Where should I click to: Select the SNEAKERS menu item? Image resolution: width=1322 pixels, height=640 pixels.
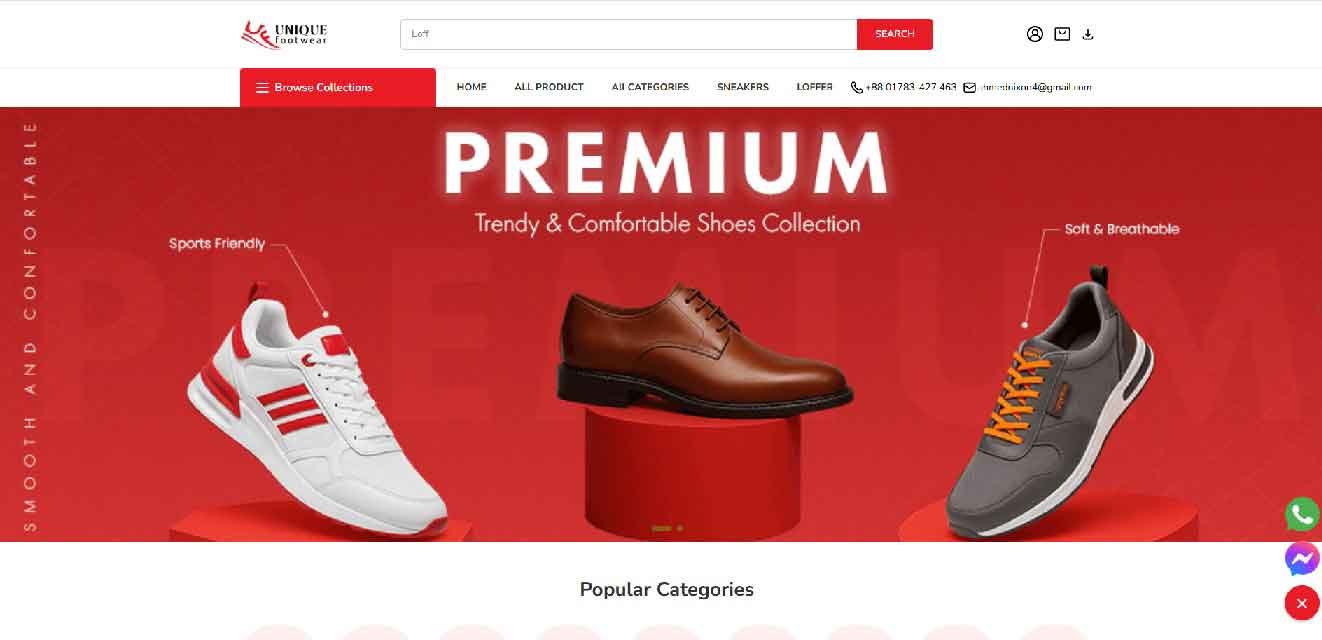[743, 87]
